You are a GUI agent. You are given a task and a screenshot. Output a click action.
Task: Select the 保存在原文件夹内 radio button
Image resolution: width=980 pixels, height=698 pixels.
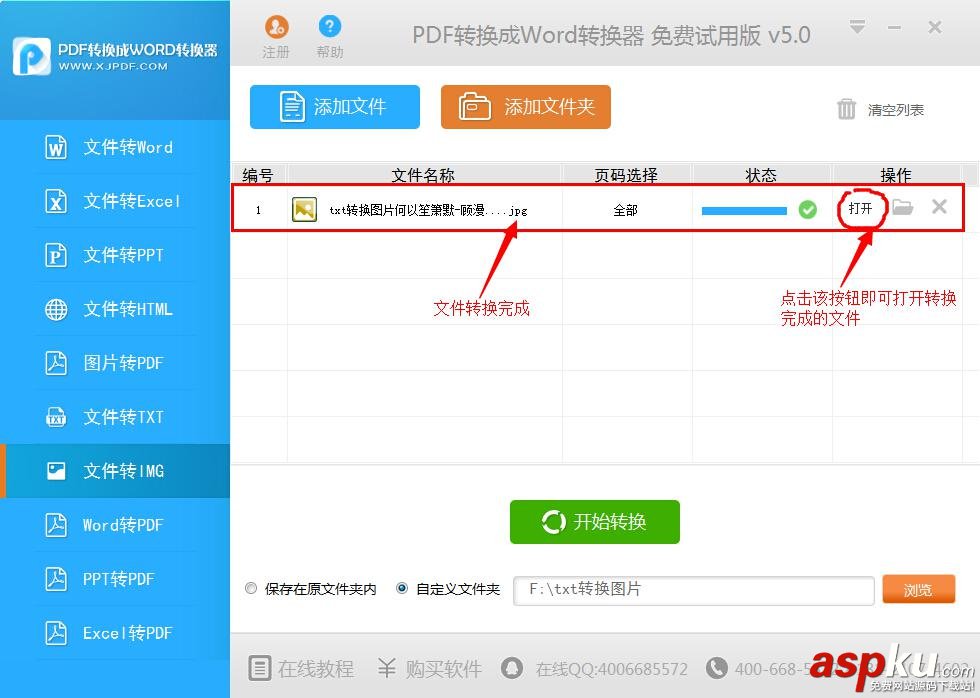[x=251, y=588]
